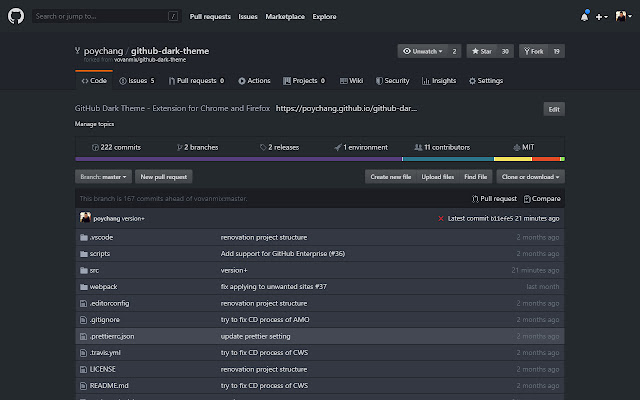Click the teal language bar segment
This screenshot has height=400, width=640.
click(x=448, y=159)
